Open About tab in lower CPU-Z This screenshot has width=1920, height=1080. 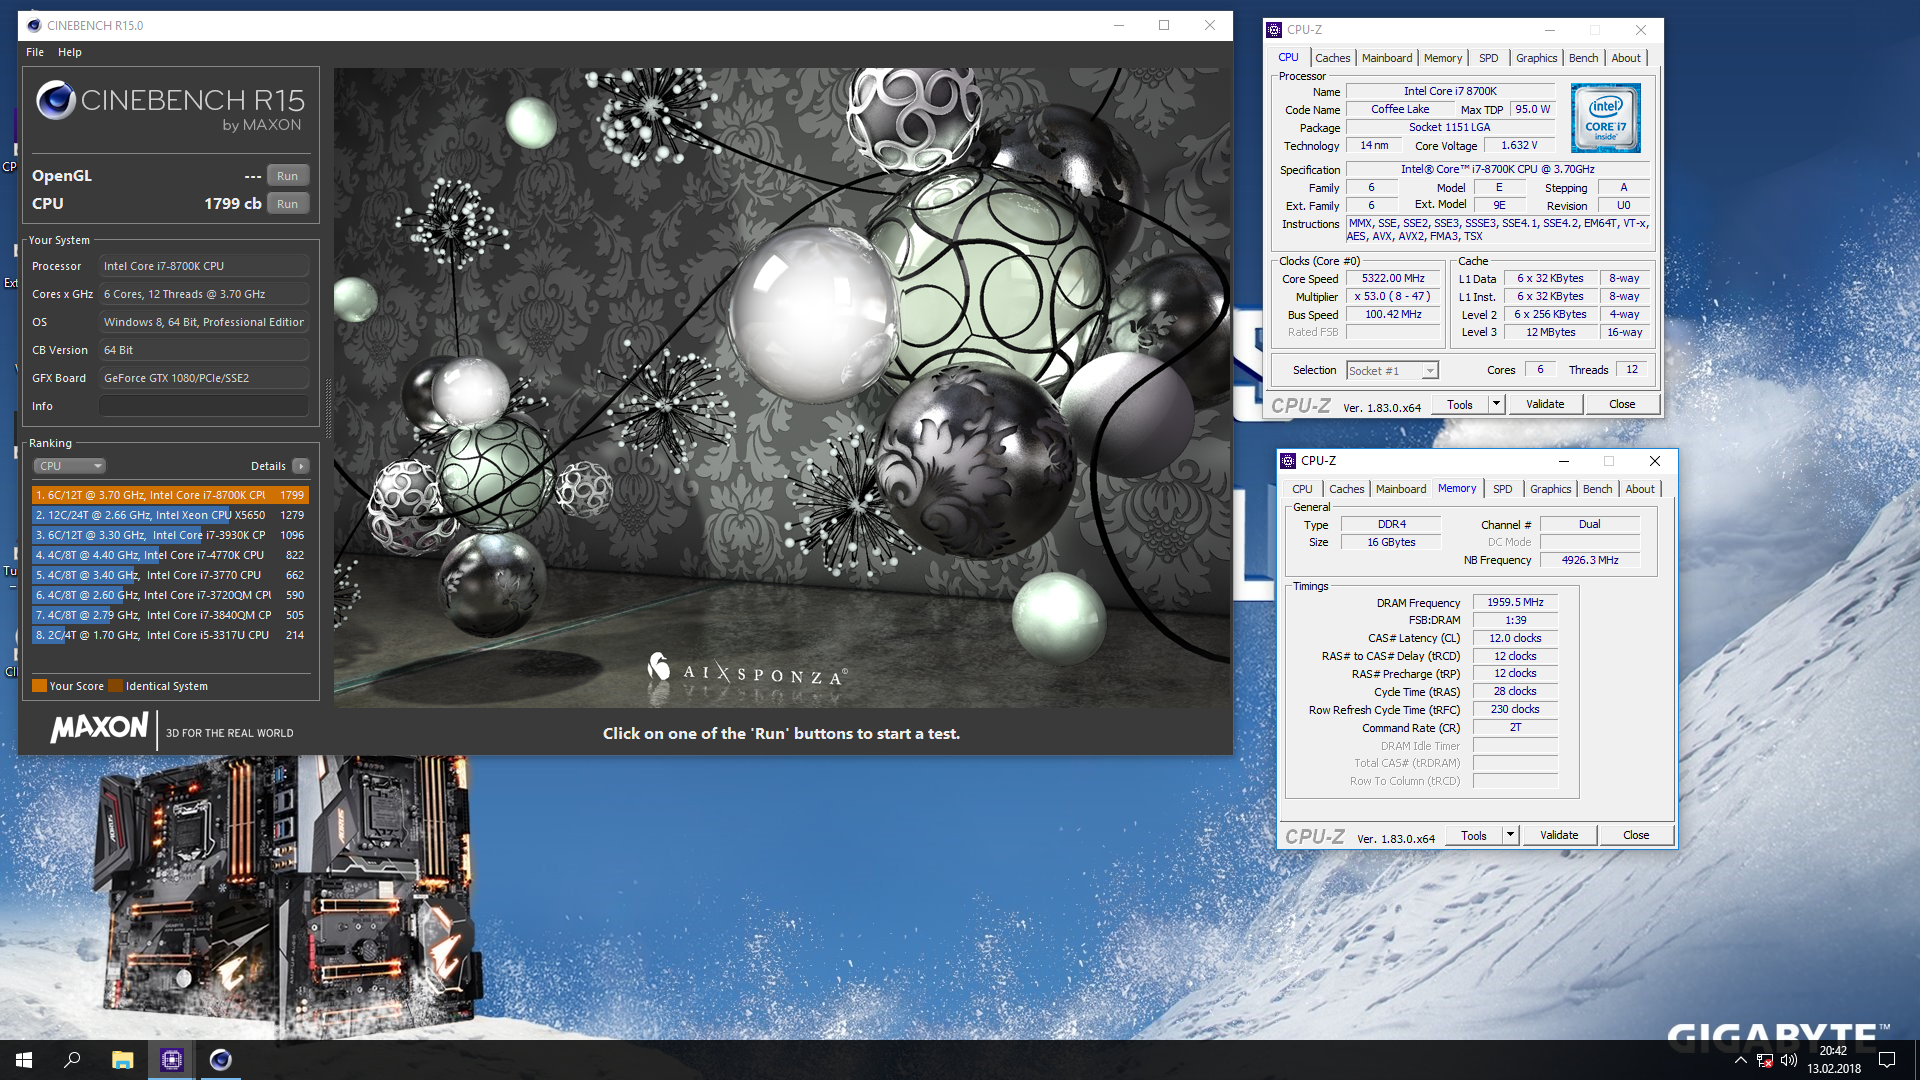pyautogui.click(x=1640, y=489)
